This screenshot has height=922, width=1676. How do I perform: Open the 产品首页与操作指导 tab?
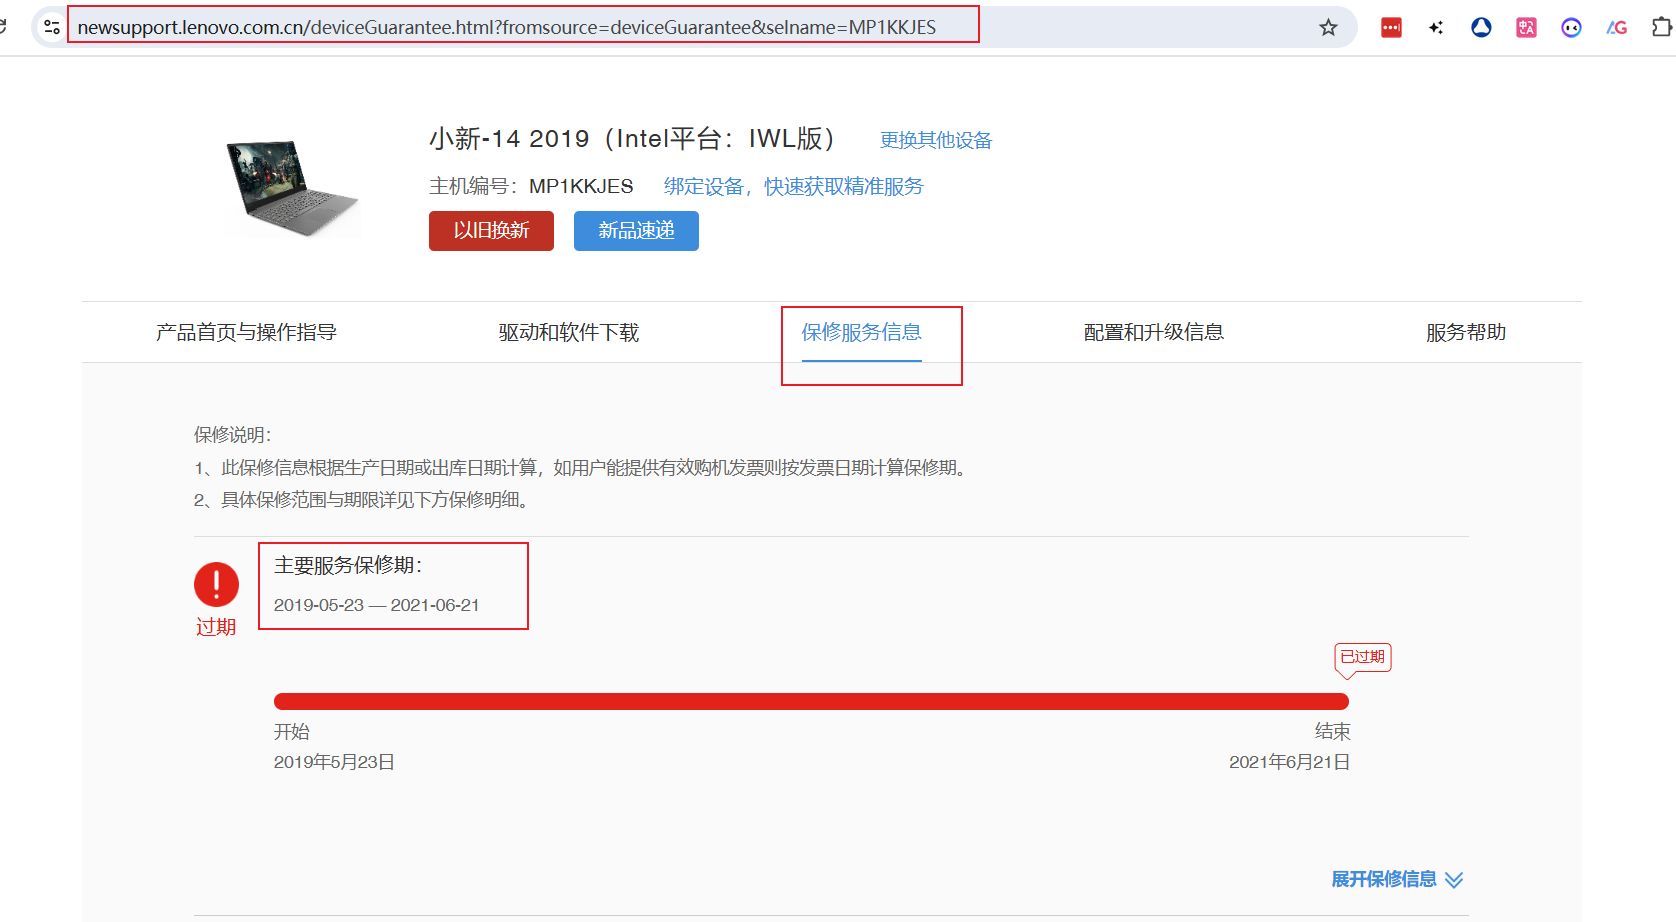click(246, 332)
